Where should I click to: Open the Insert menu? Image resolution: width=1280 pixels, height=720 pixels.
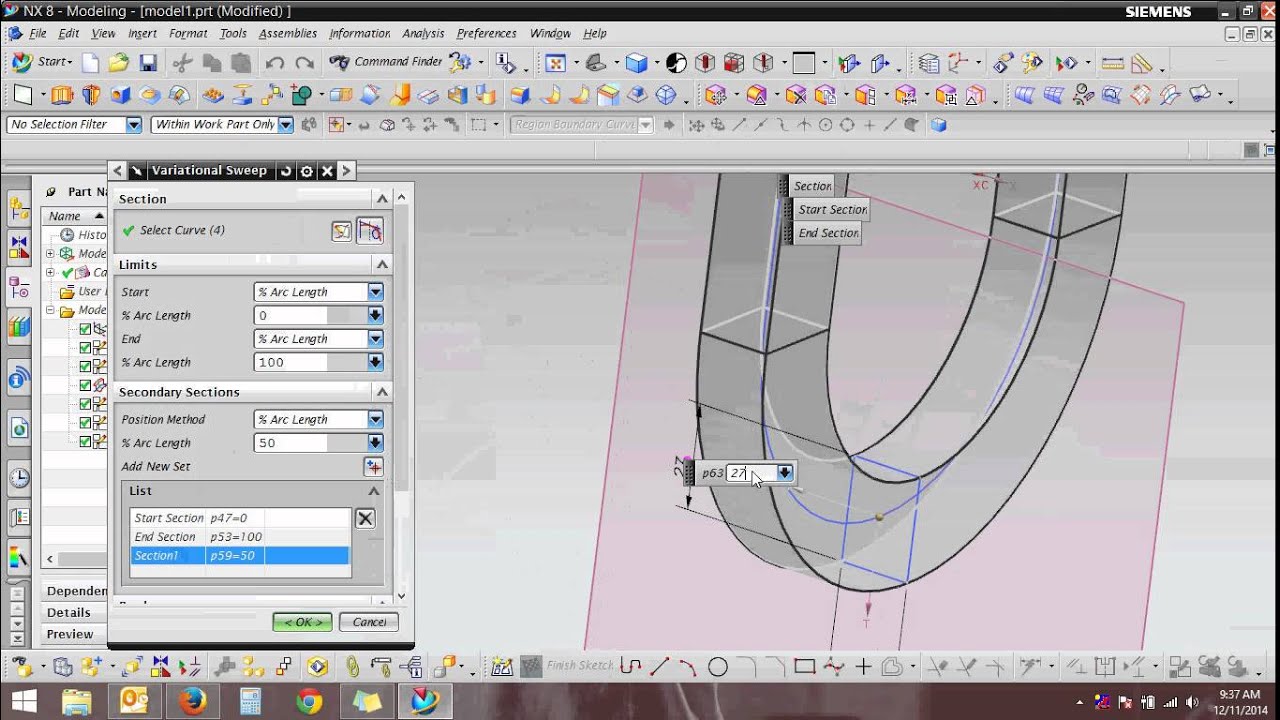pos(142,33)
